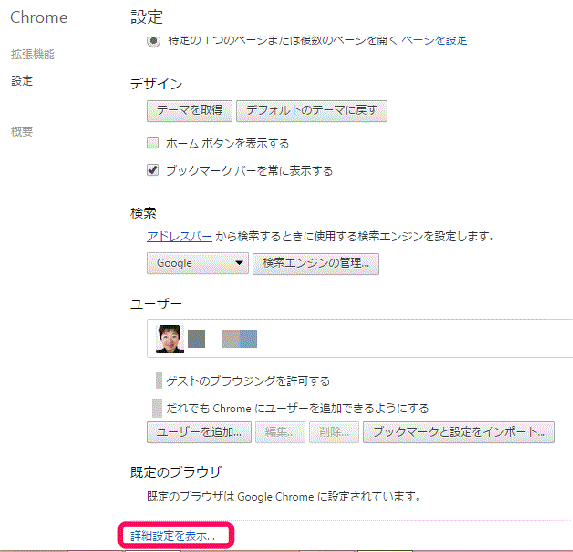The width and height of the screenshot is (573, 552).
Task: Toggle ゲストのブラウジングを許可する checkbox
Action: [159, 381]
